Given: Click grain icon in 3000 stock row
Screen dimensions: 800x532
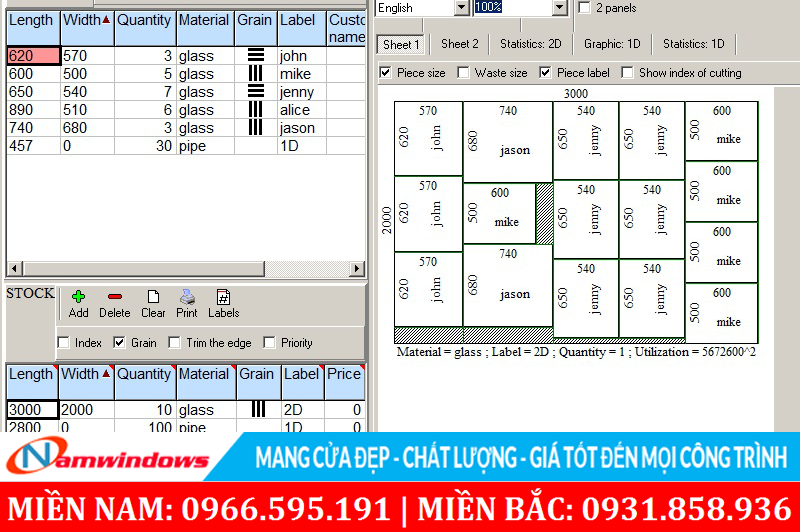Looking at the screenshot, I should 258,409.
